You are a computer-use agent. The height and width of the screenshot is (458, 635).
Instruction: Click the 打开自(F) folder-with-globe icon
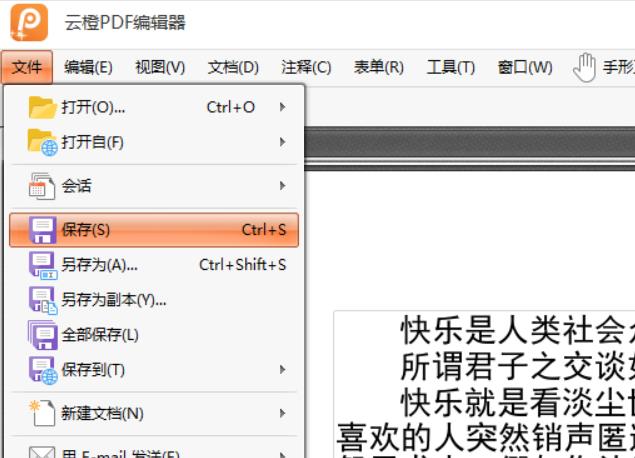(43, 143)
